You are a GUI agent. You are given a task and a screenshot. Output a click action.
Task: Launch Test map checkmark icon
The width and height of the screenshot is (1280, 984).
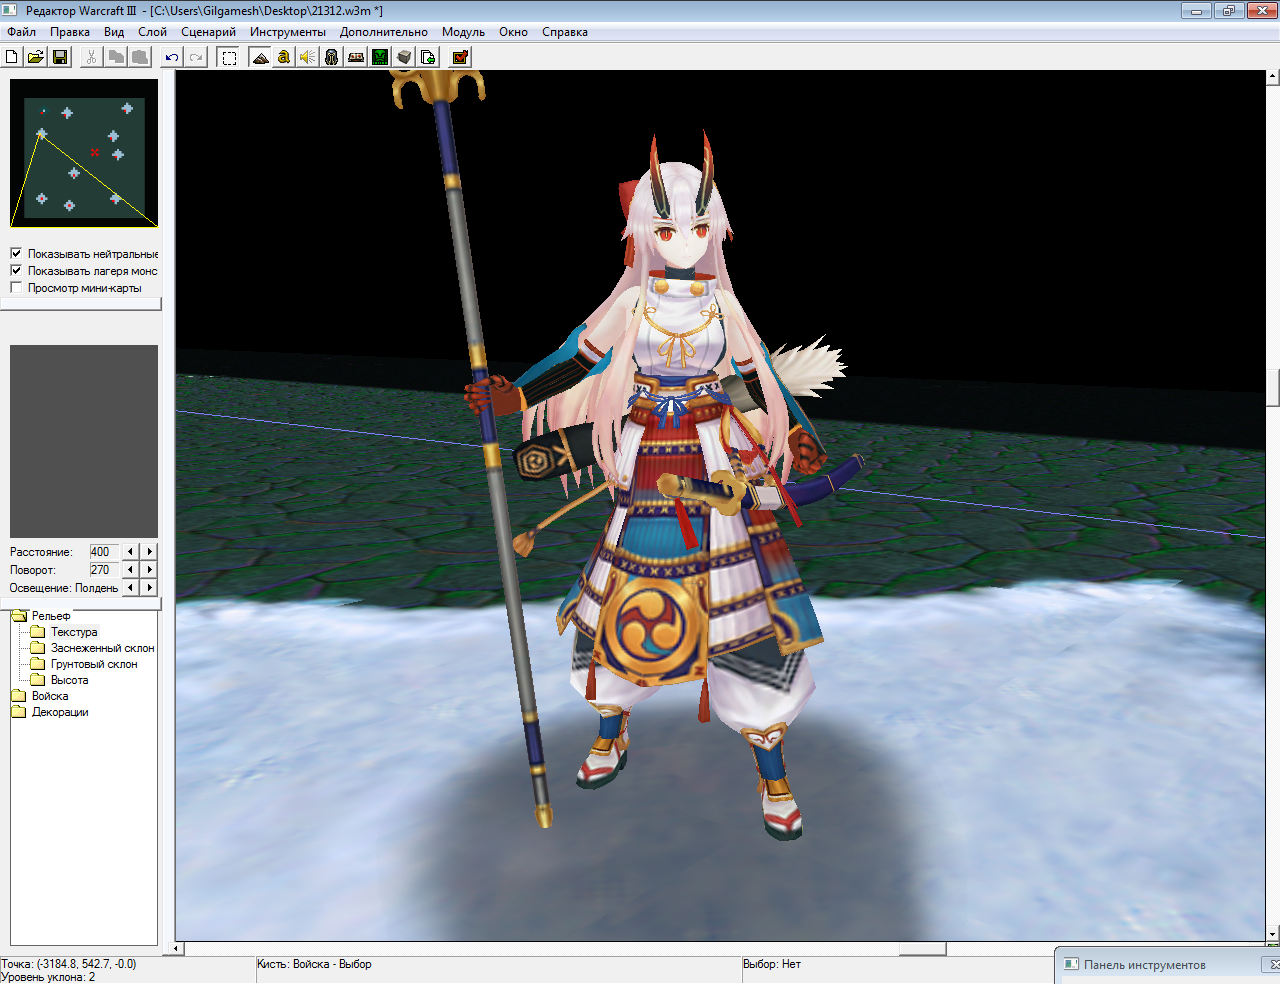461,57
